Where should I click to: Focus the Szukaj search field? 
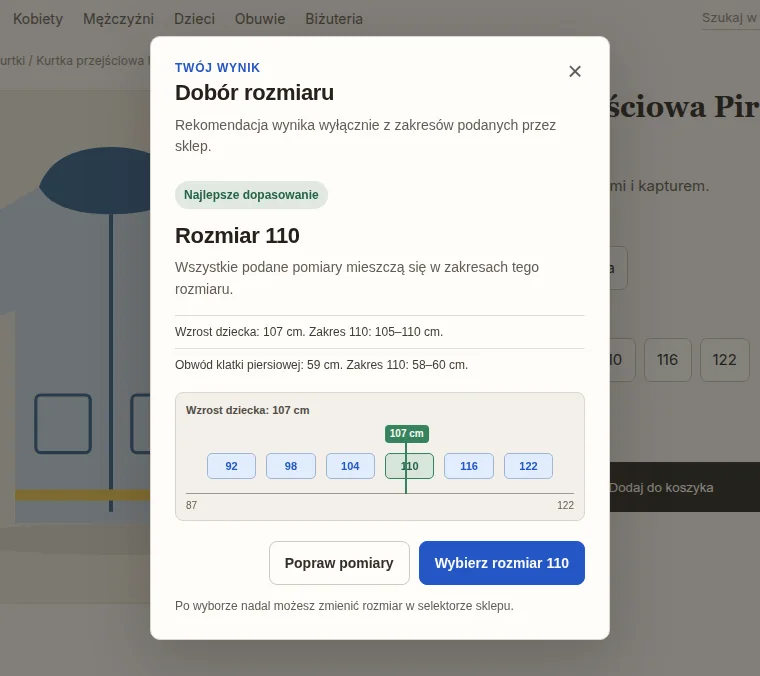[730, 18]
